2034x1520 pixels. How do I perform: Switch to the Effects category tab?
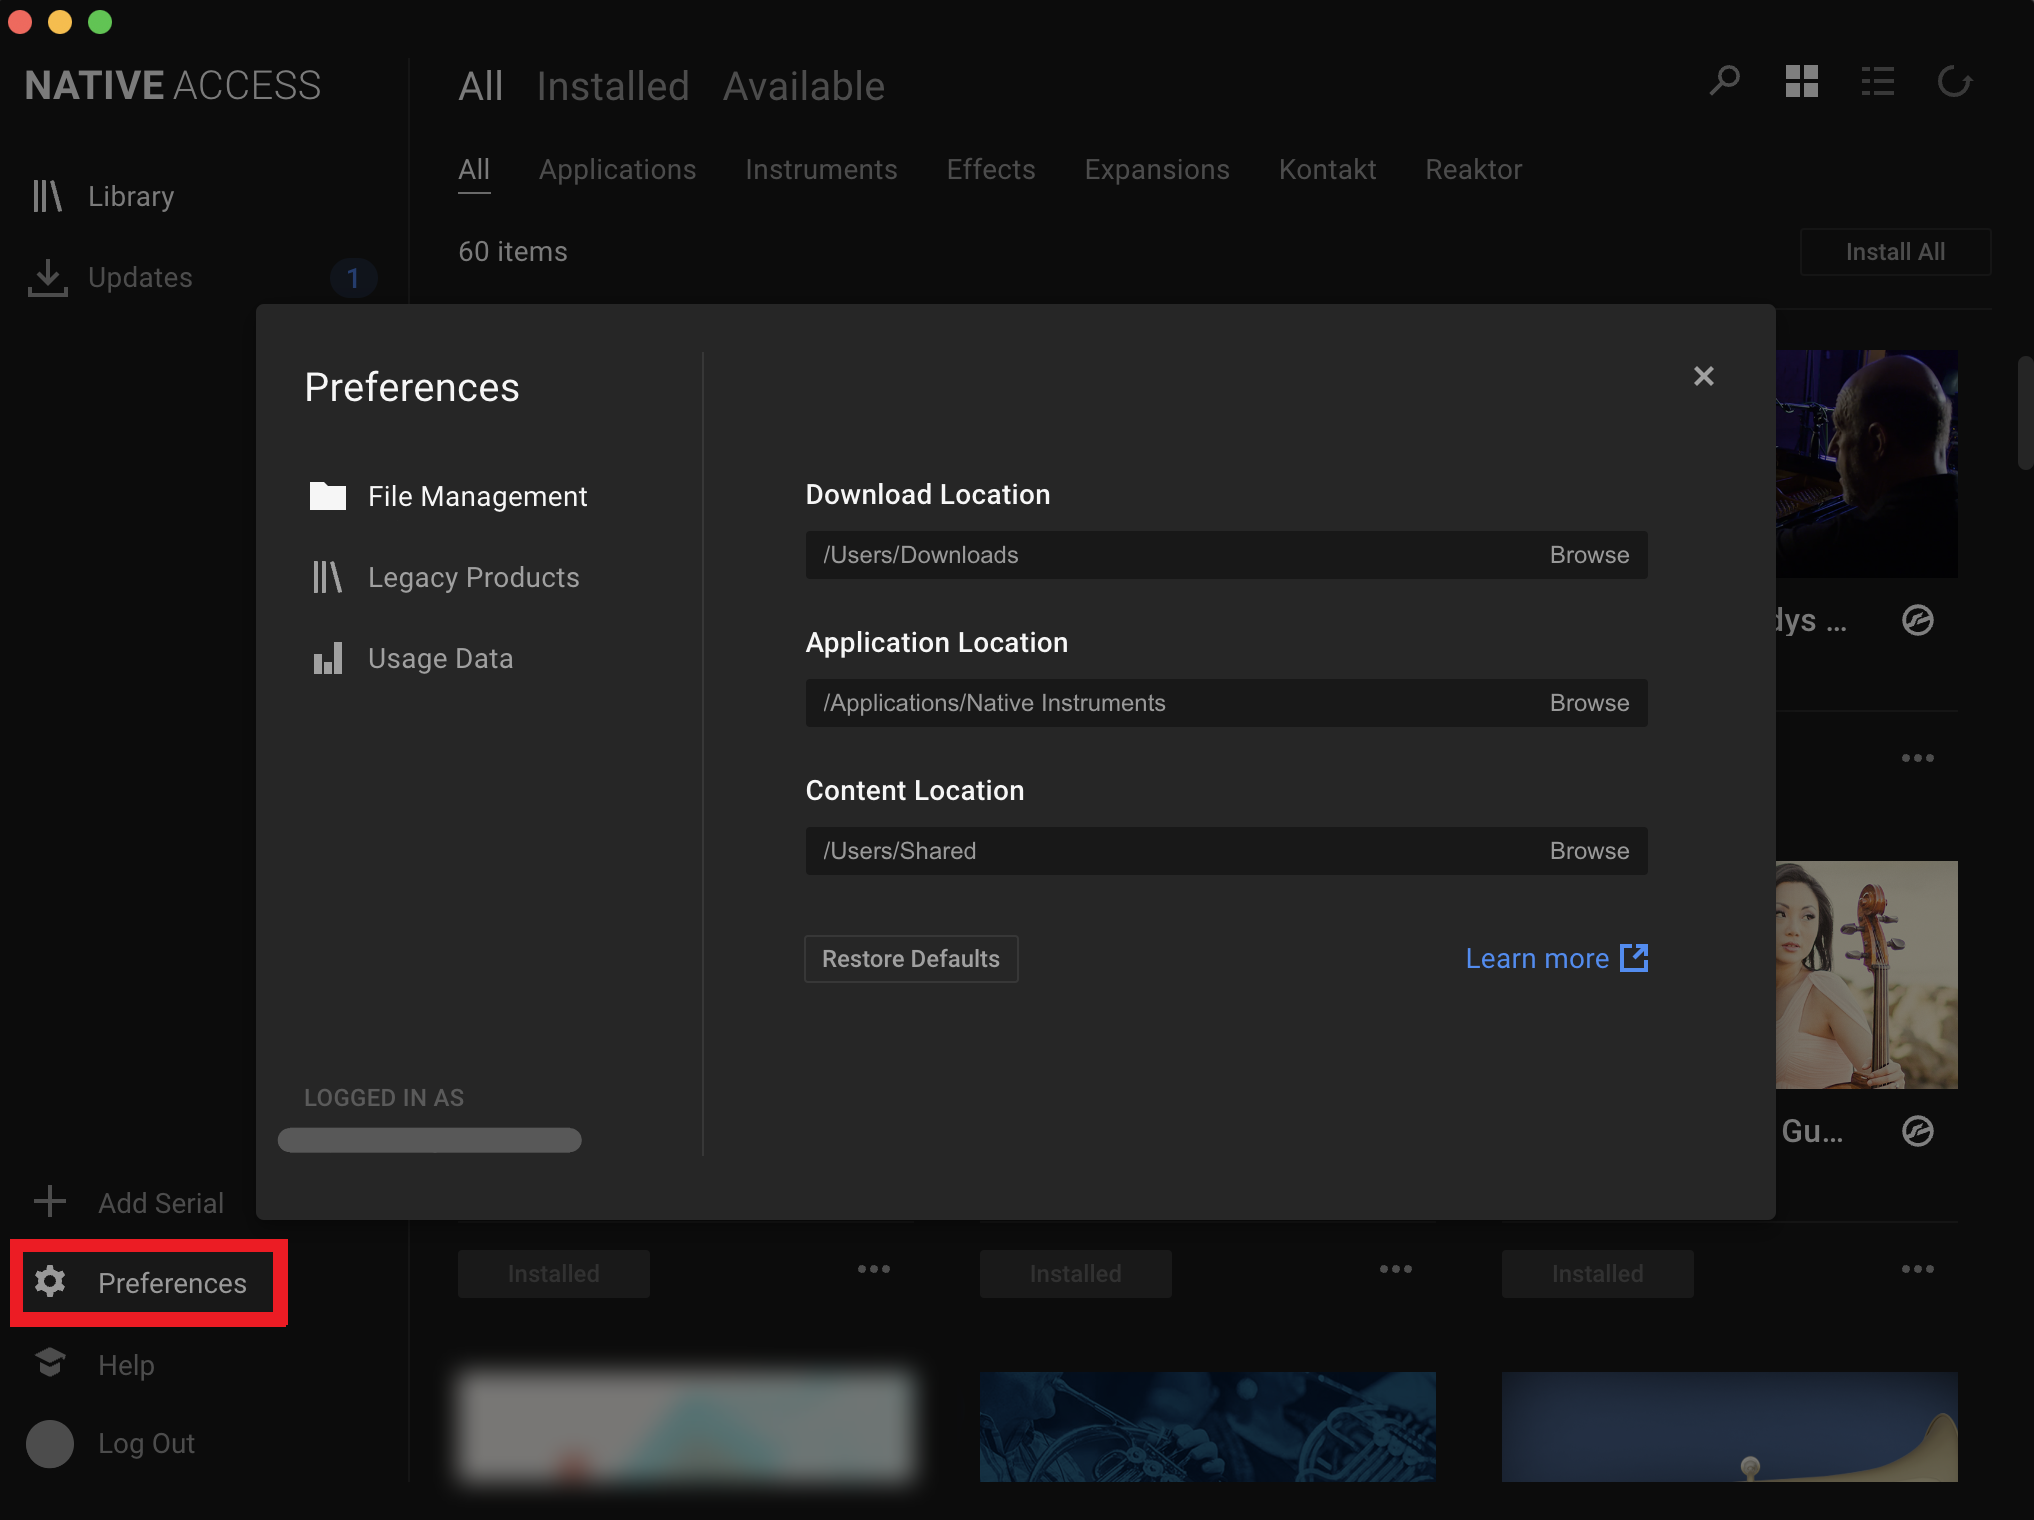pyautogui.click(x=990, y=169)
